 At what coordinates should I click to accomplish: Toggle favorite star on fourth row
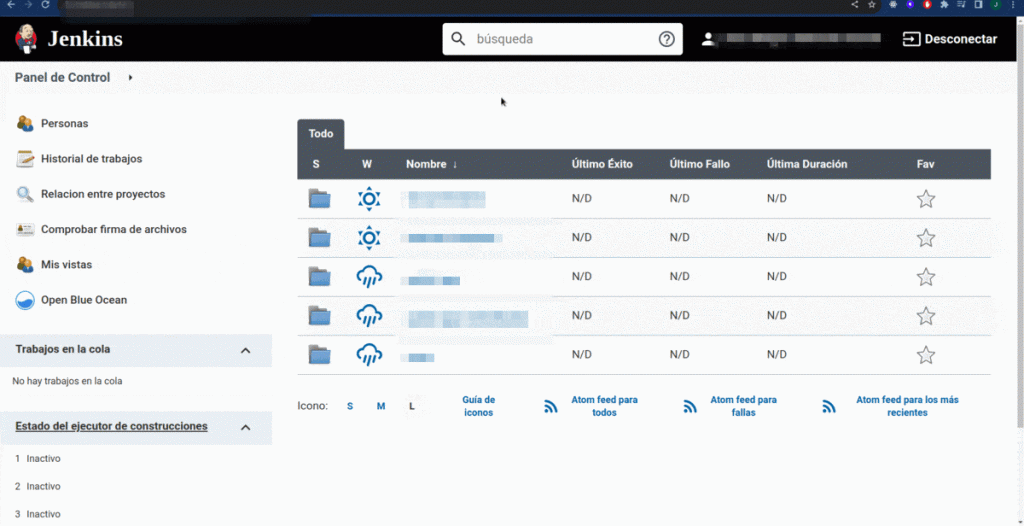pos(925,316)
